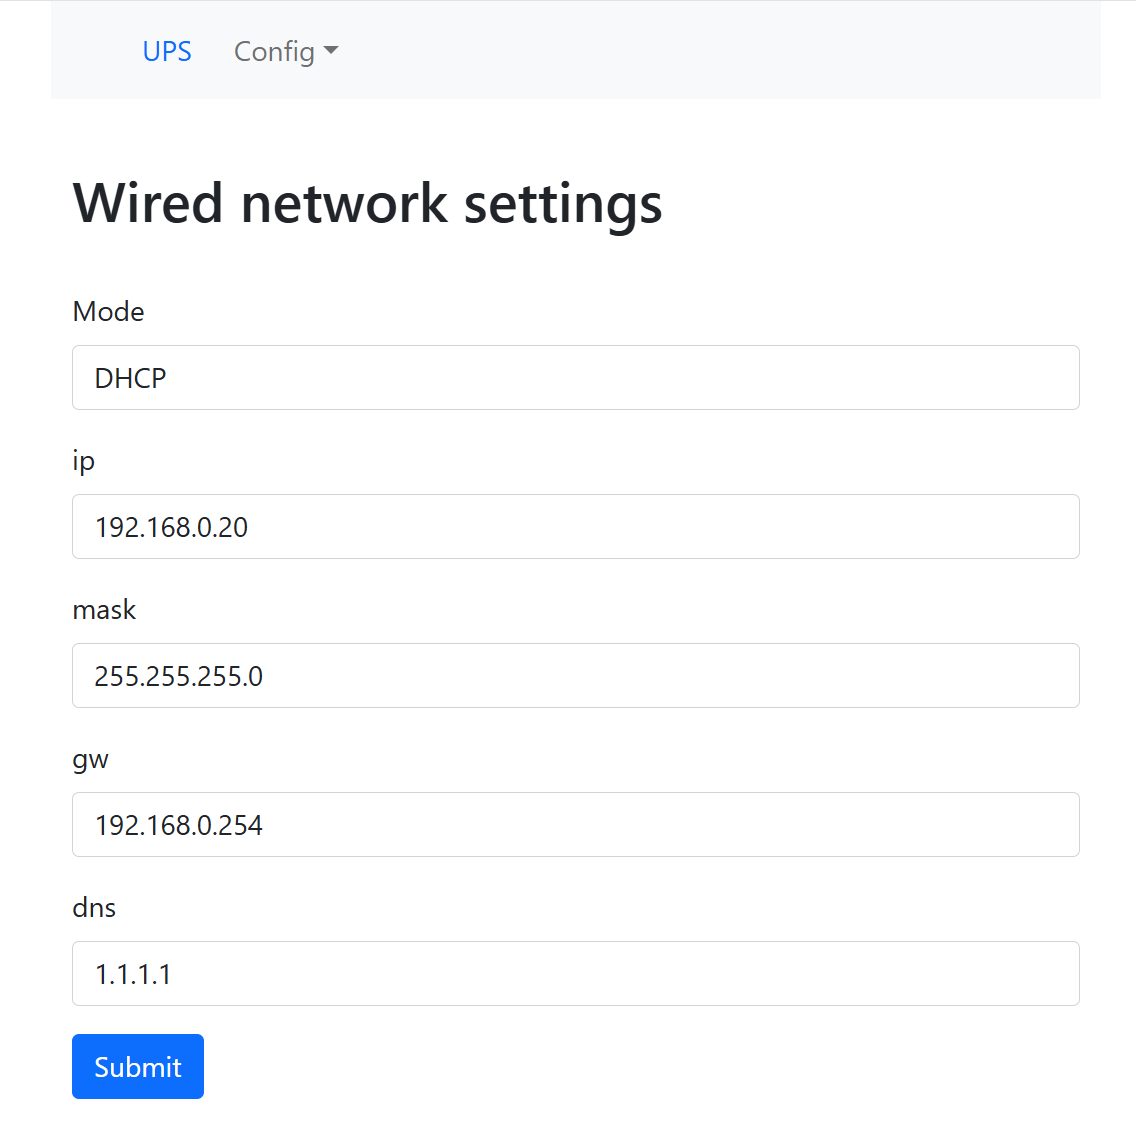1136x1147 pixels.
Task: Click the gw label text
Action: pyautogui.click(x=90, y=759)
